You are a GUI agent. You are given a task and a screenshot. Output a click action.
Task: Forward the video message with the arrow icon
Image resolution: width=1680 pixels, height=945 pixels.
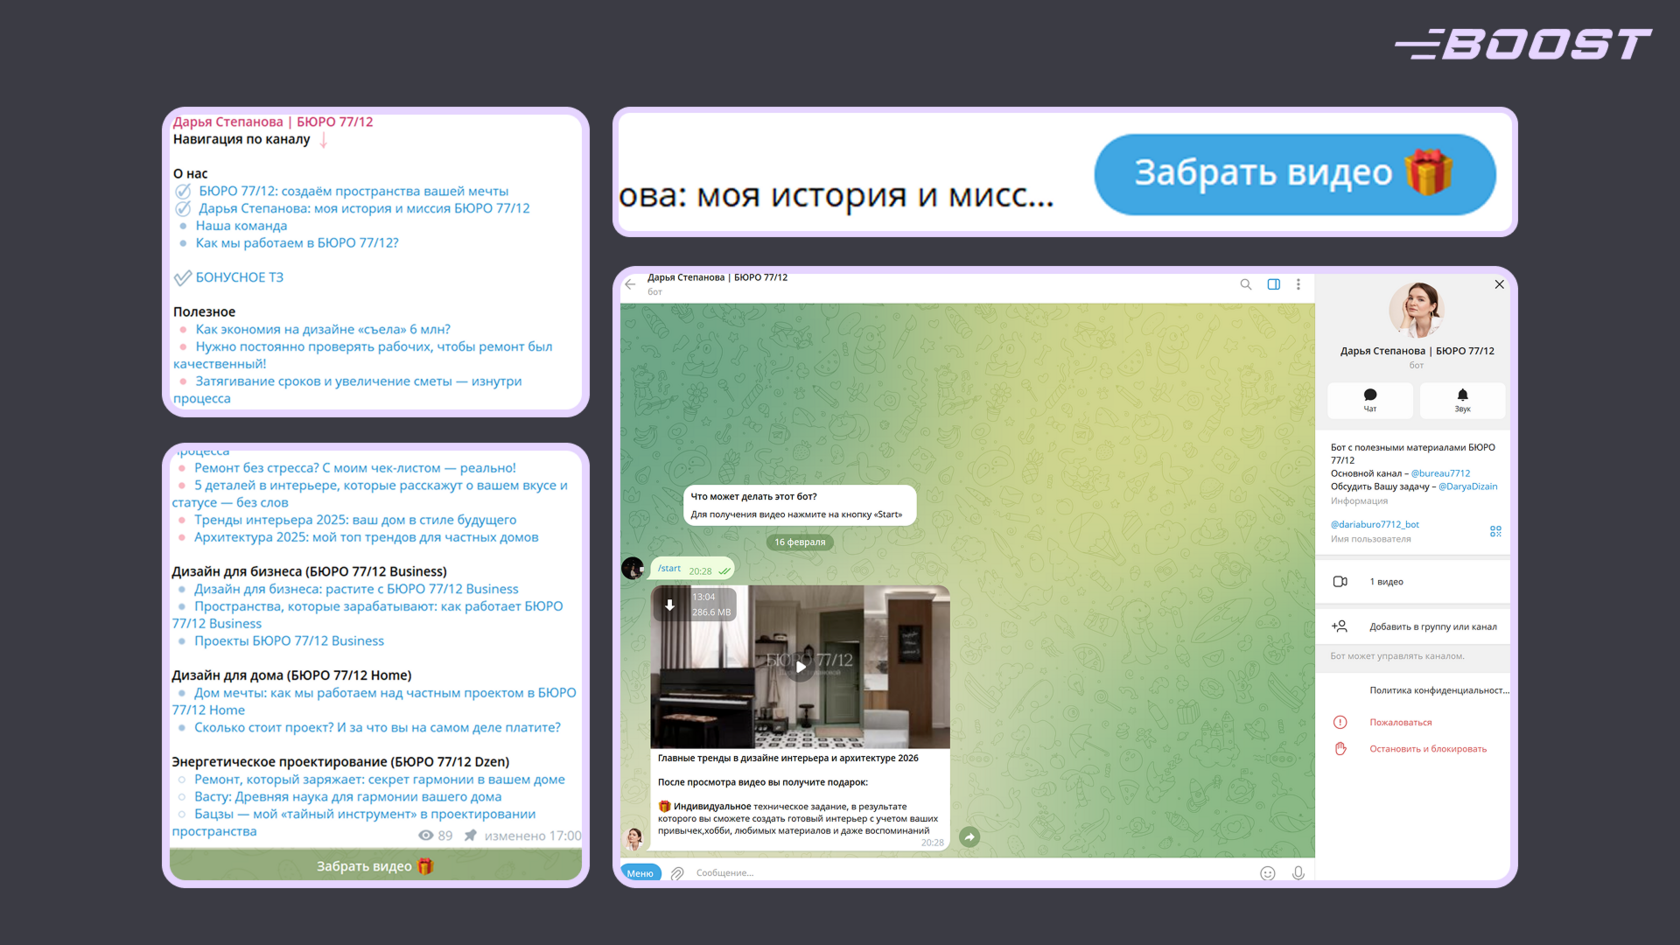(969, 837)
